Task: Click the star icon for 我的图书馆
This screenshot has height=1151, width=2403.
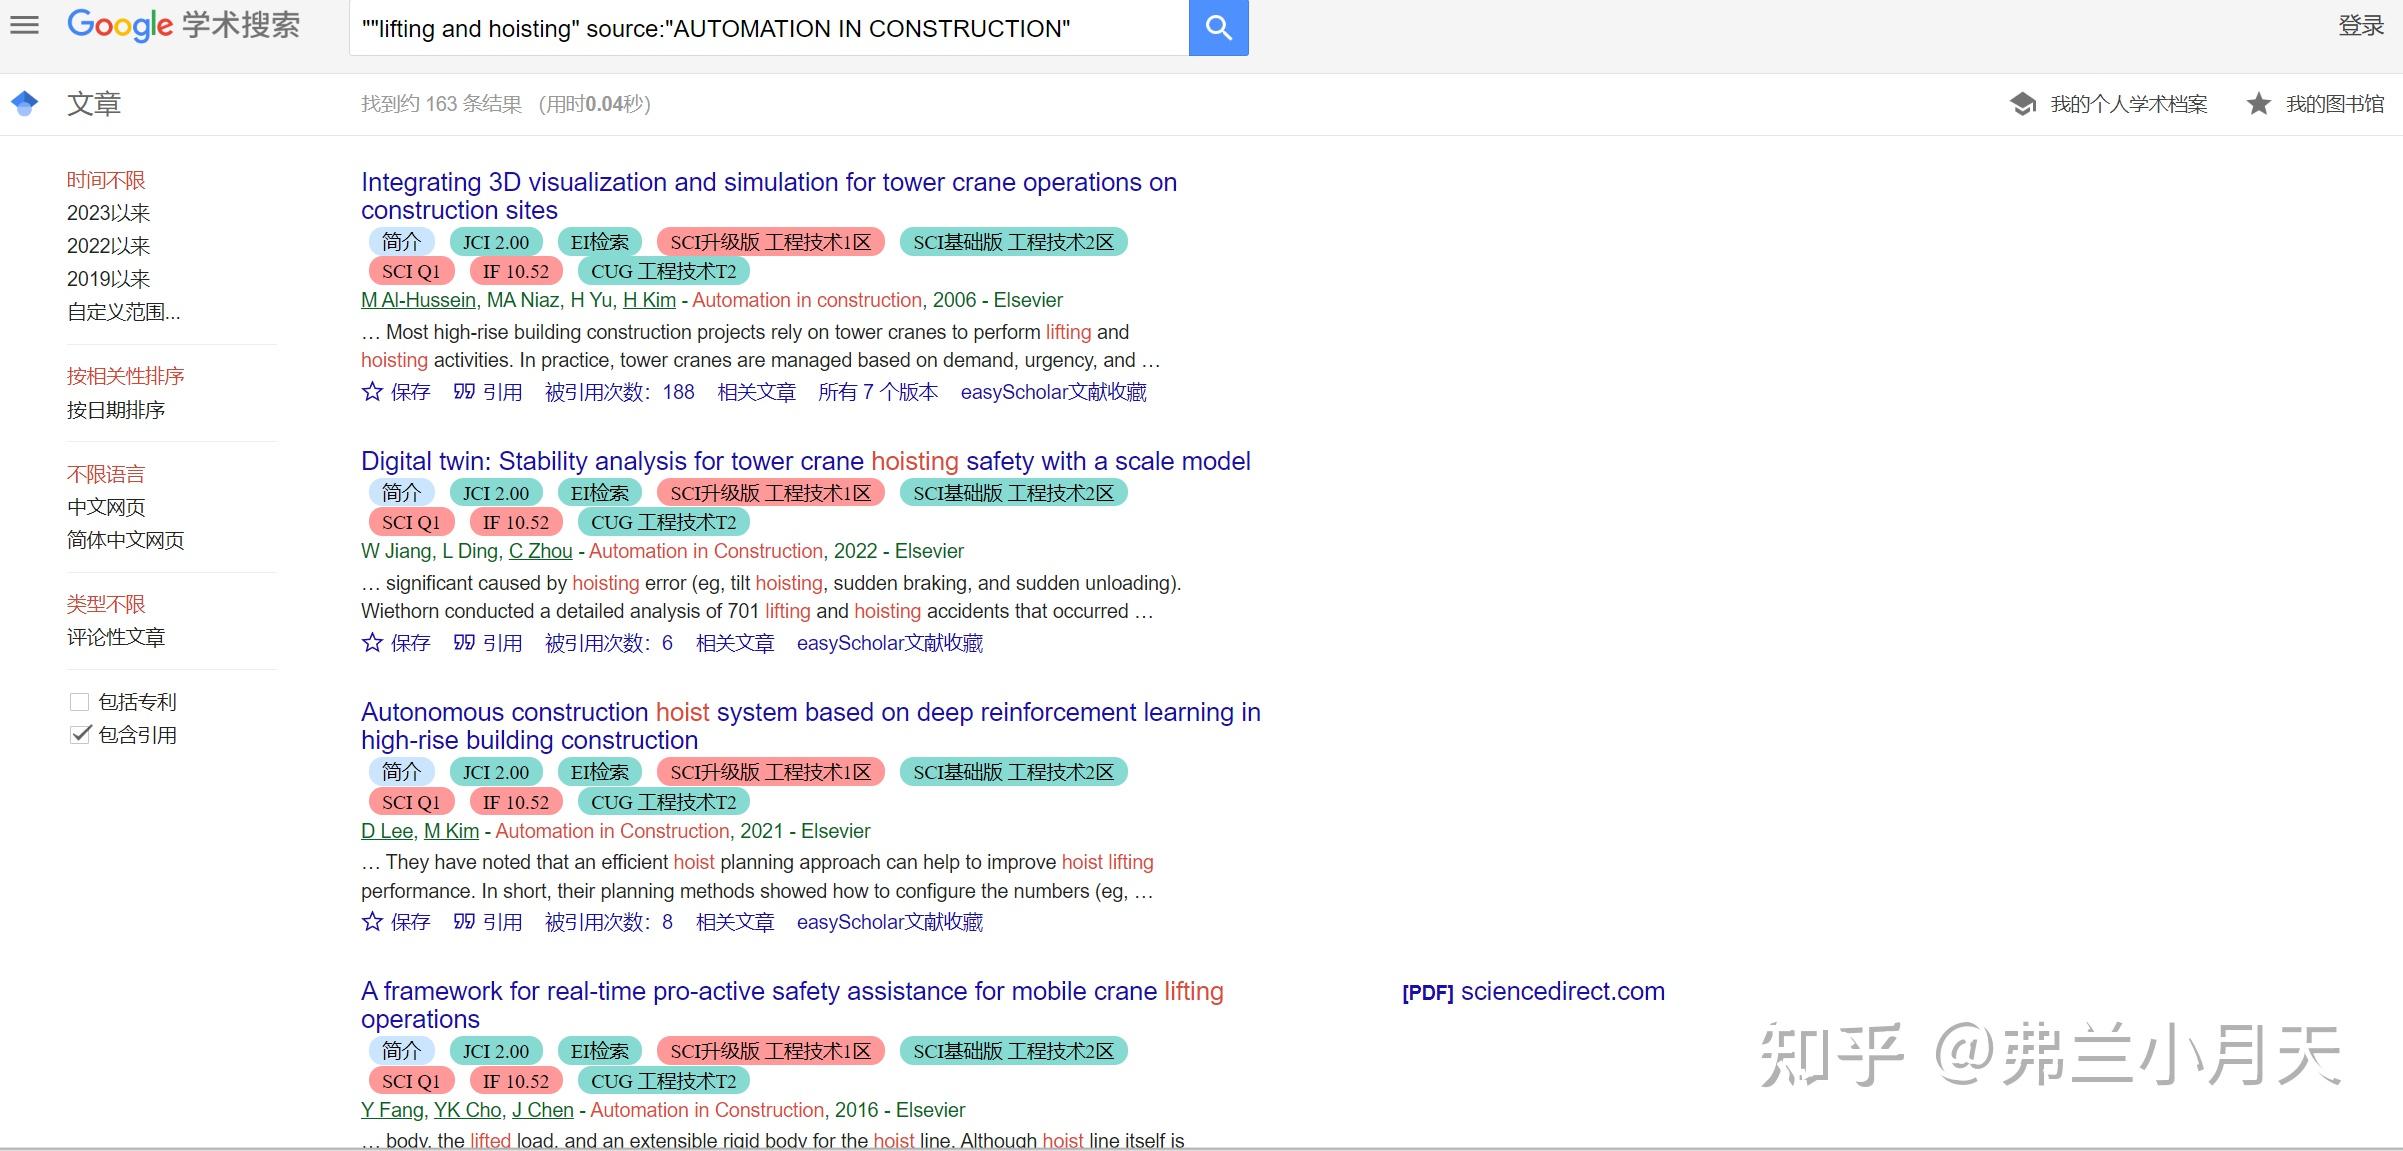Action: coord(2258,104)
